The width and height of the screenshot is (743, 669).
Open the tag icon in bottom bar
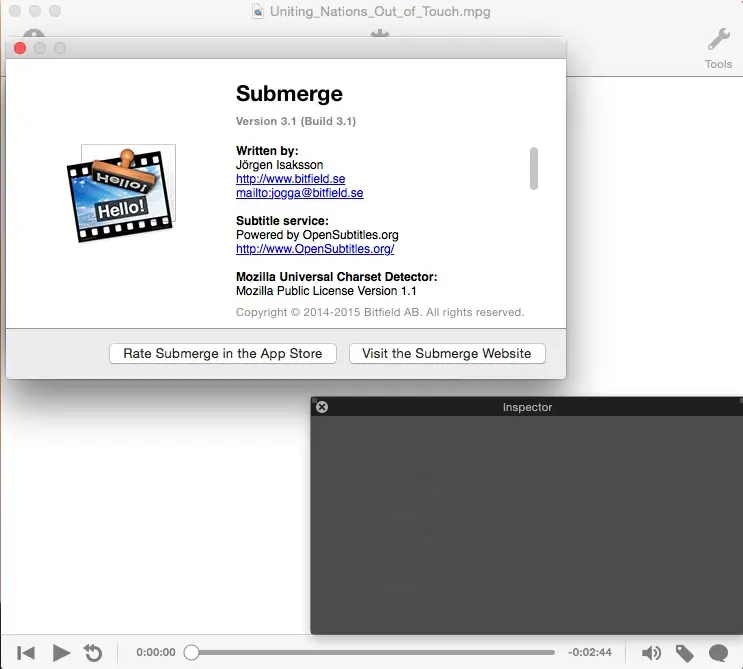[x=685, y=653]
